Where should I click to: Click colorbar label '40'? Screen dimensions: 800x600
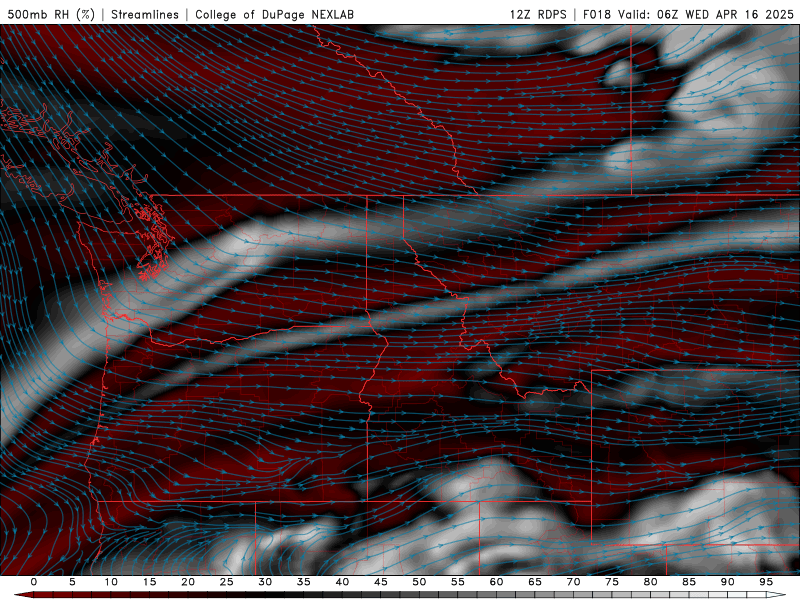click(x=342, y=582)
